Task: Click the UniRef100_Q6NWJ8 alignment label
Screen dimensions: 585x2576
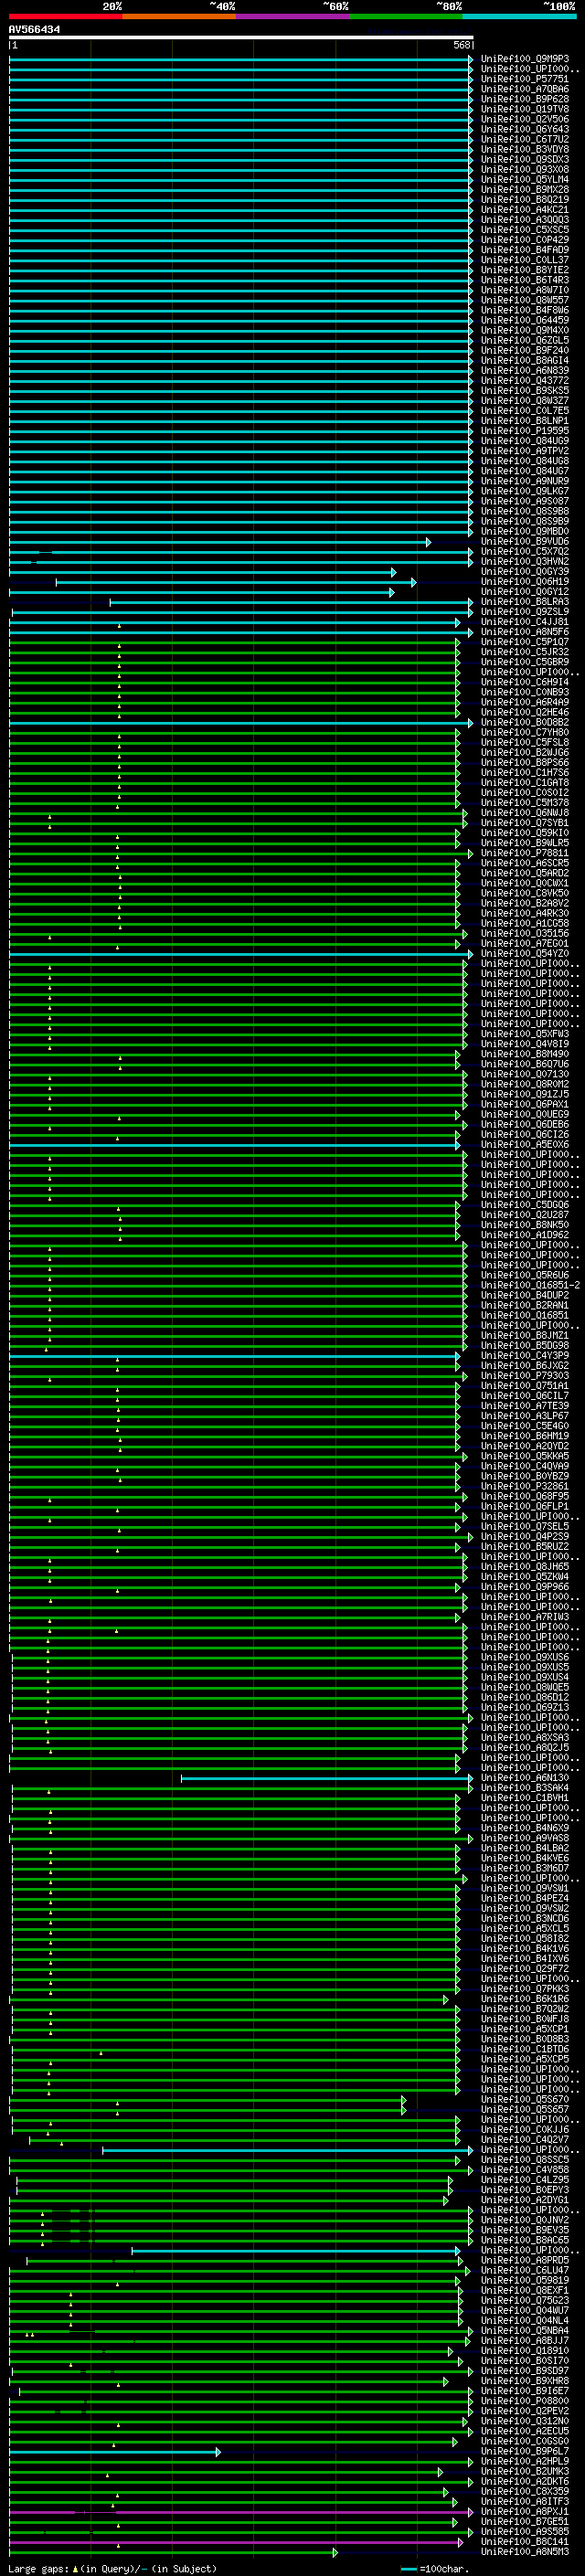Action: (x=525, y=813)
